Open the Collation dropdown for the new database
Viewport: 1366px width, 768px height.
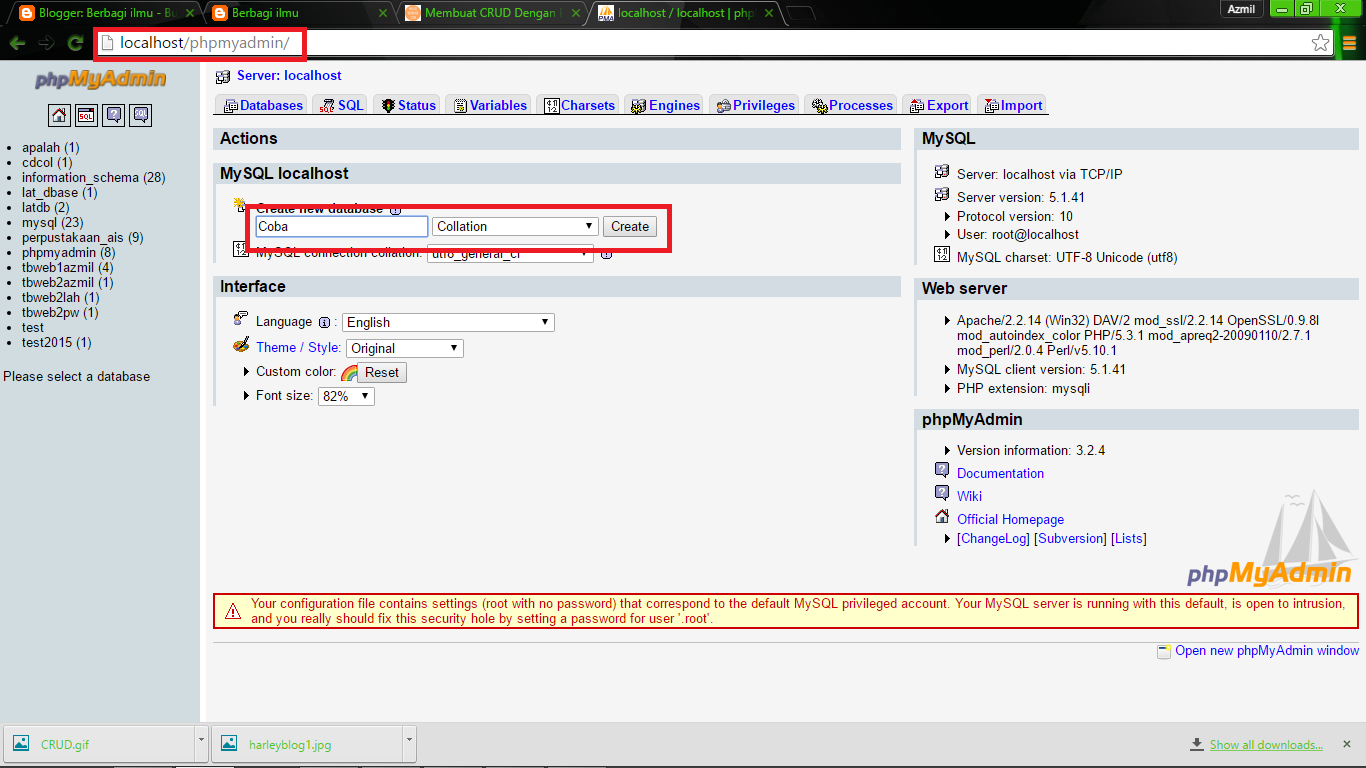point(514,226)
